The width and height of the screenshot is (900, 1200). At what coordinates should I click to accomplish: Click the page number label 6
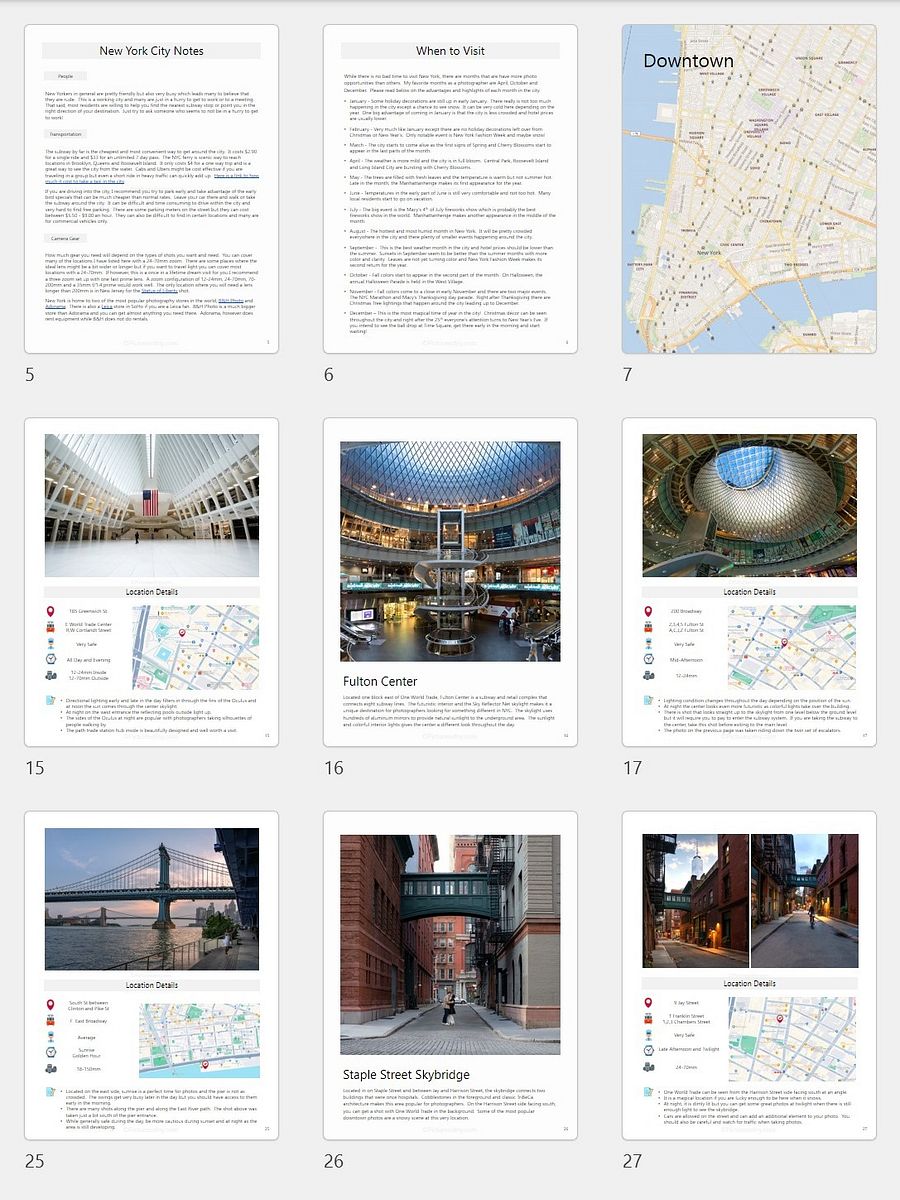[328, 375]
